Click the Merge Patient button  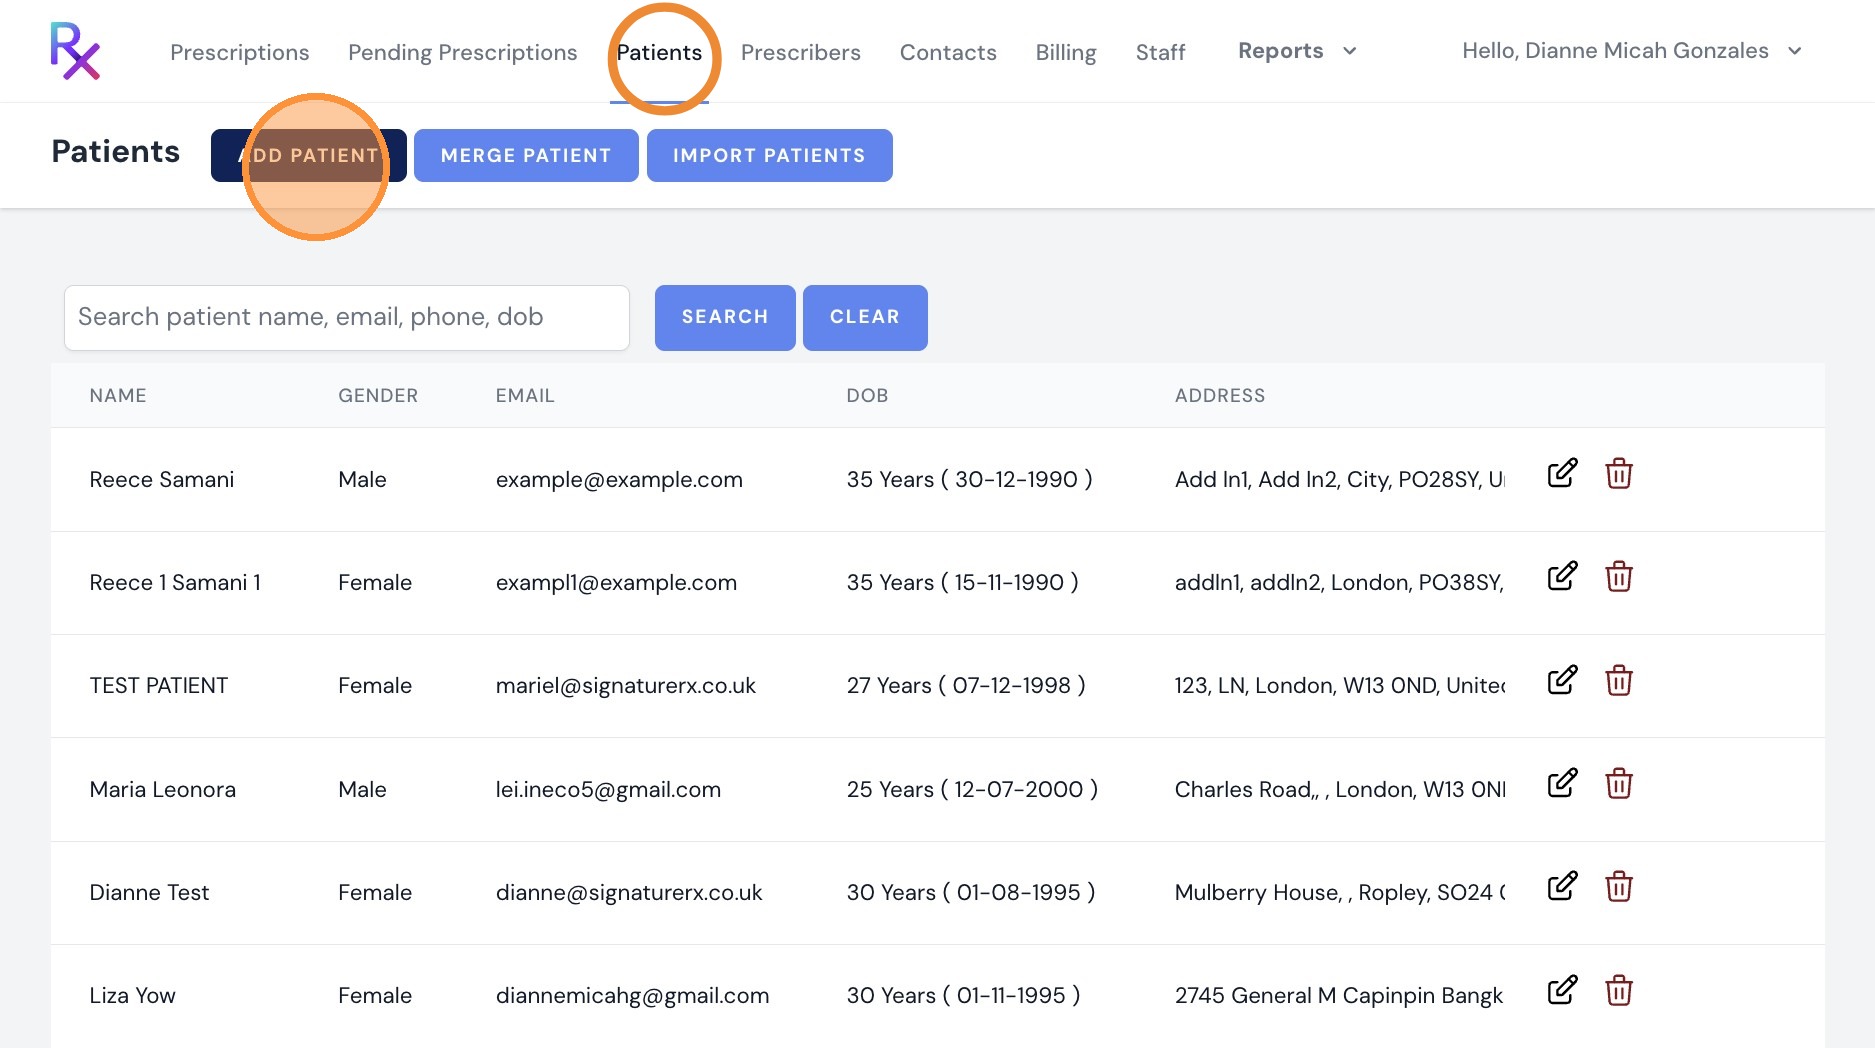pos(526,155)
